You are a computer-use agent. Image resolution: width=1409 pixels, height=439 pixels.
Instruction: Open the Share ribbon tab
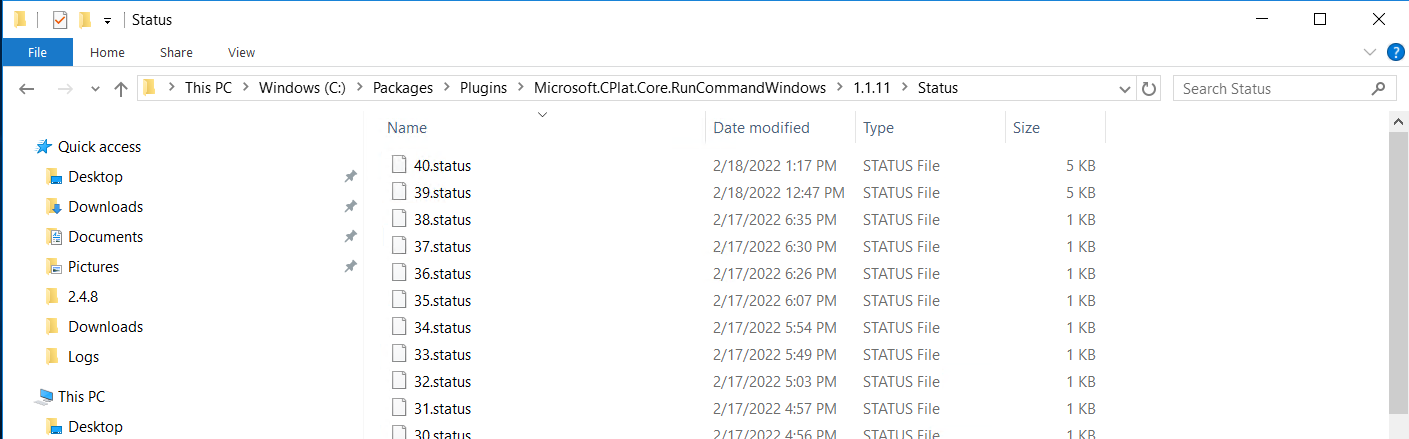176,52
